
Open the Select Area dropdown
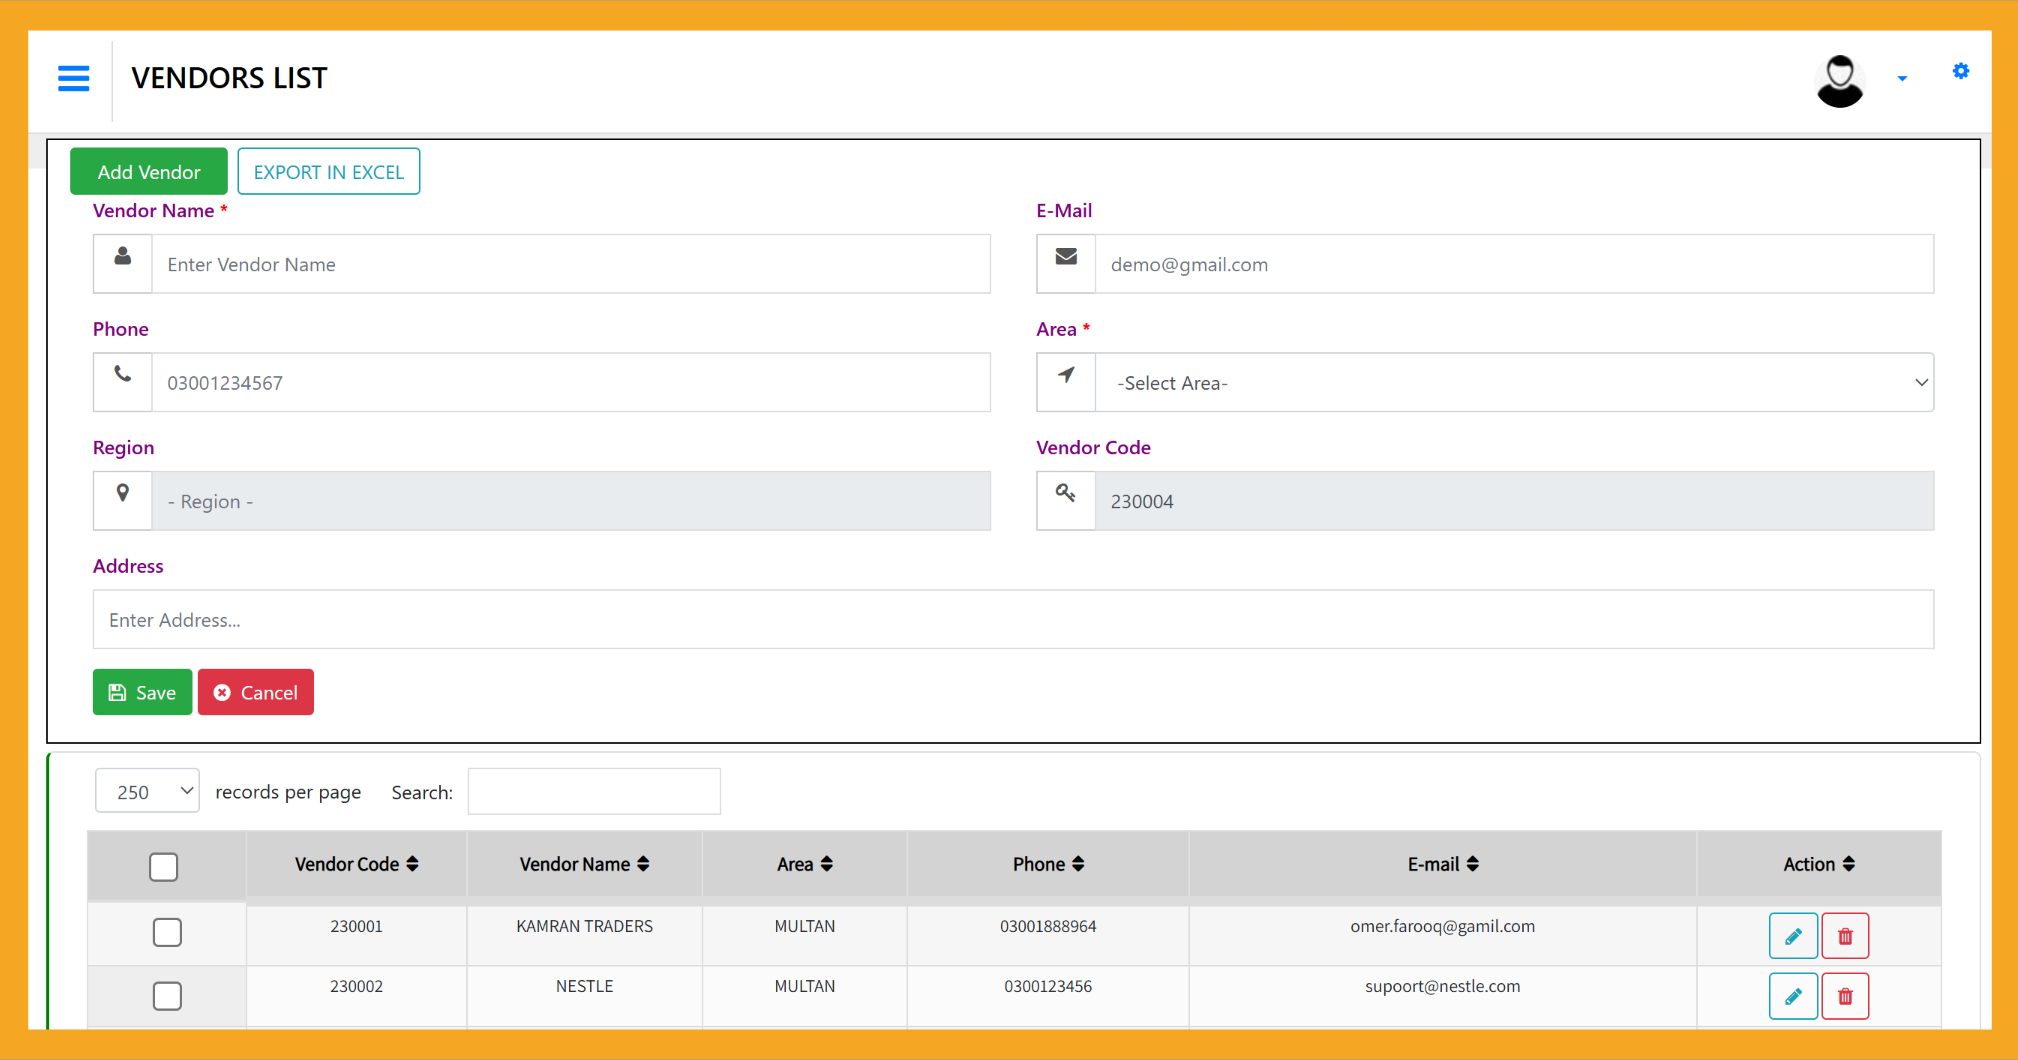1513,383
